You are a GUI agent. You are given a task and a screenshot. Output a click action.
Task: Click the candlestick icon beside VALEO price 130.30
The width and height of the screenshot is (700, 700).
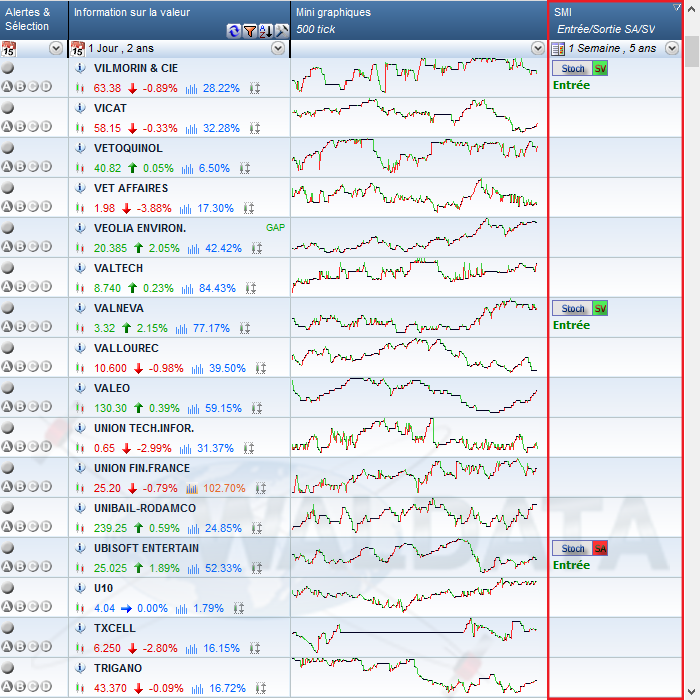click(80, 408)
